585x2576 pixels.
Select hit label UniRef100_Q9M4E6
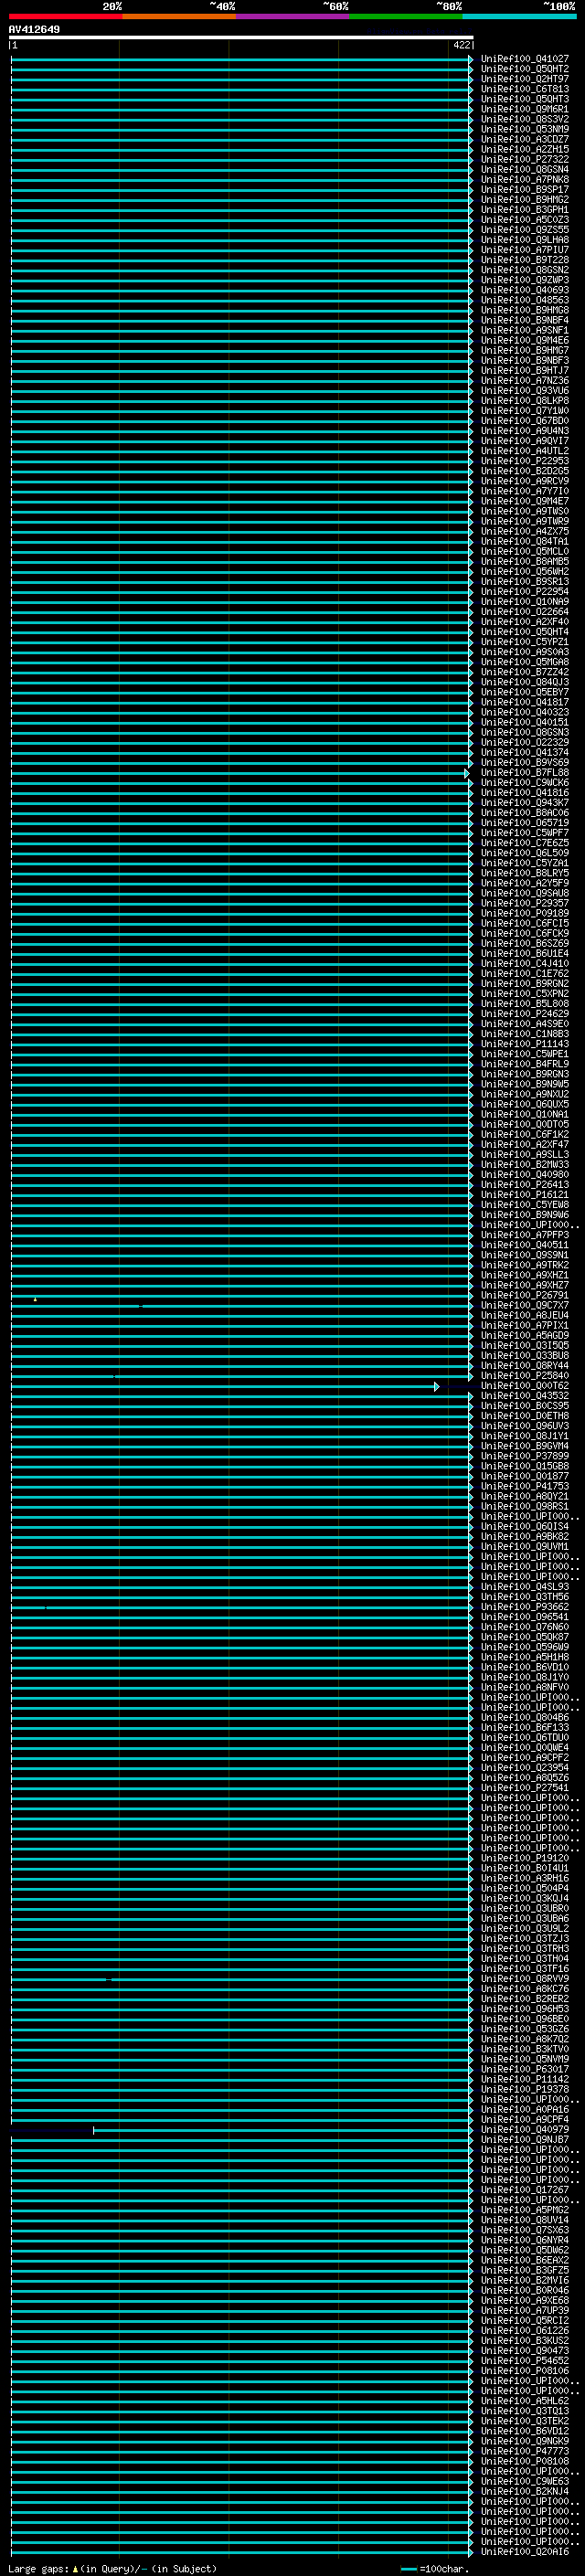click(x=525, y=340)
